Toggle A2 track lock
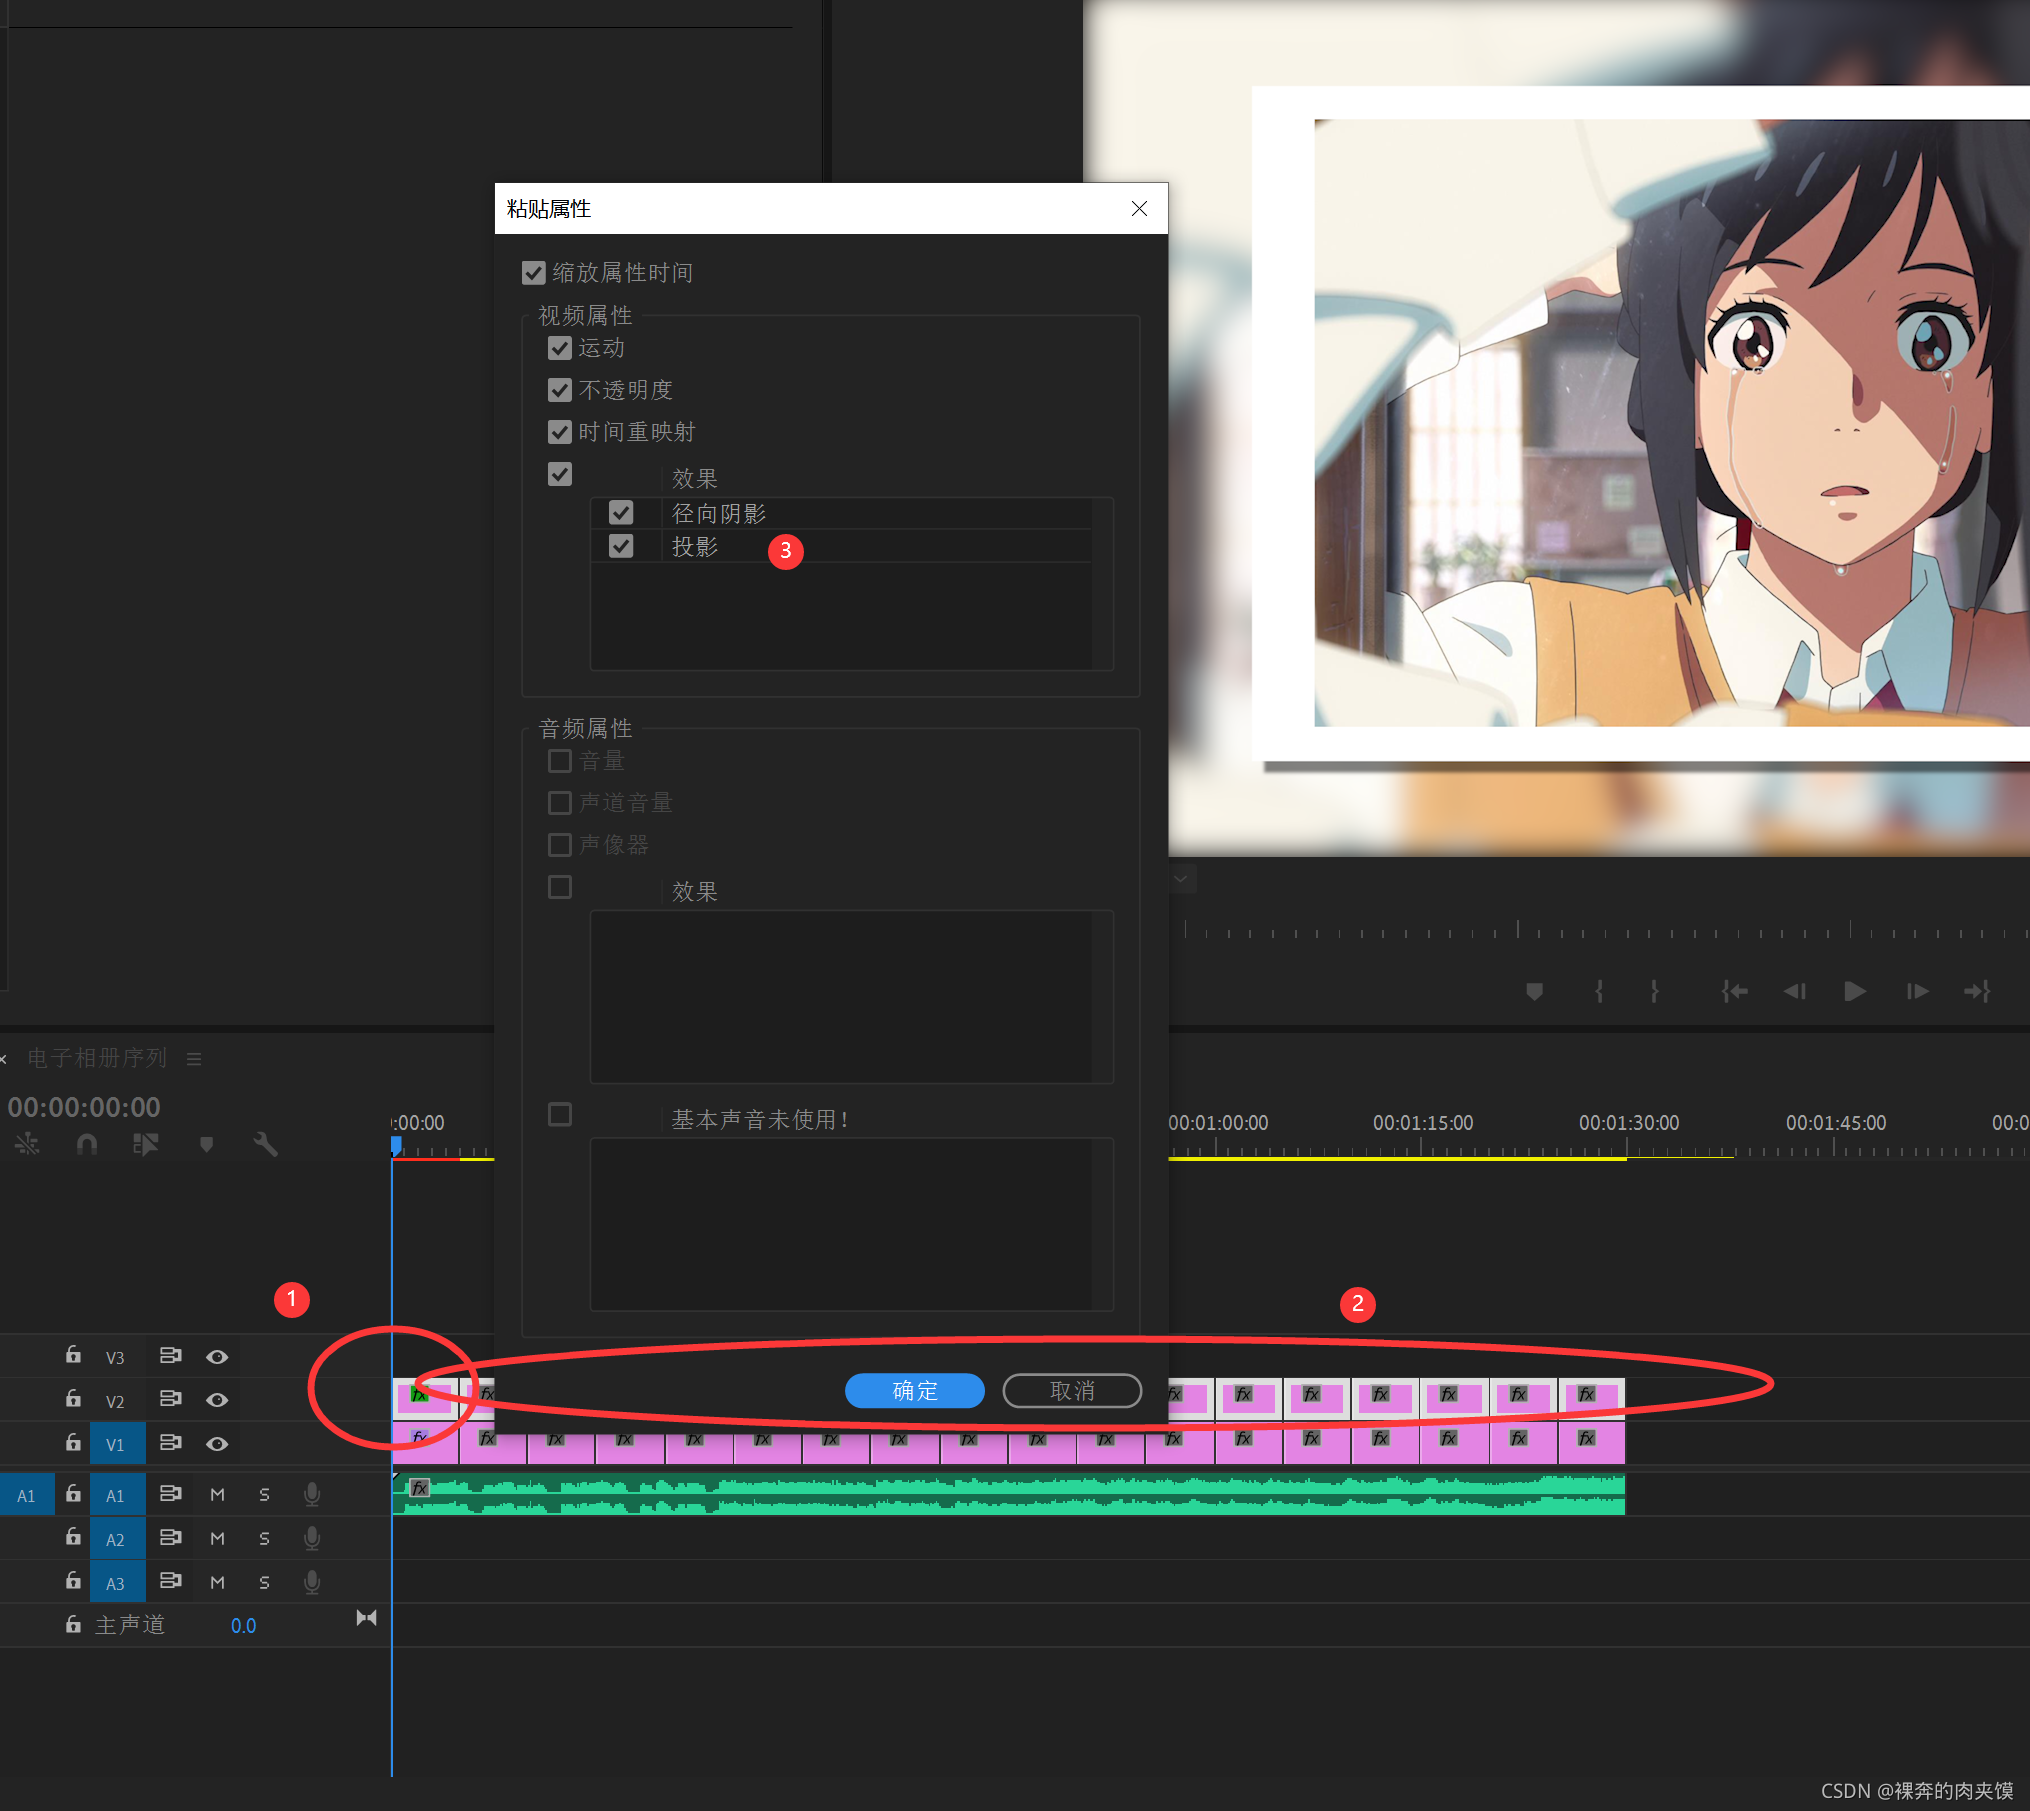 pyautogui.click(x=73, y=1537)
